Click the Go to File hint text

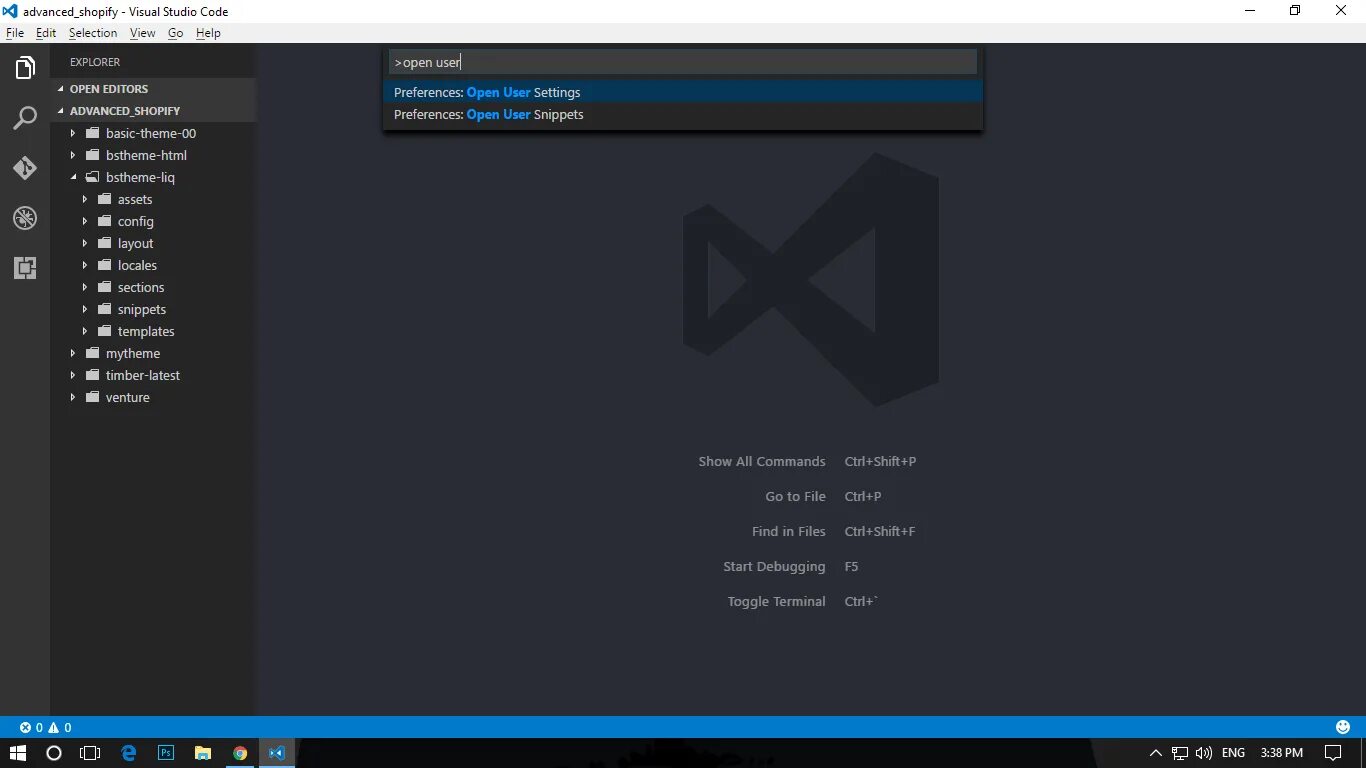pos(796,496)
